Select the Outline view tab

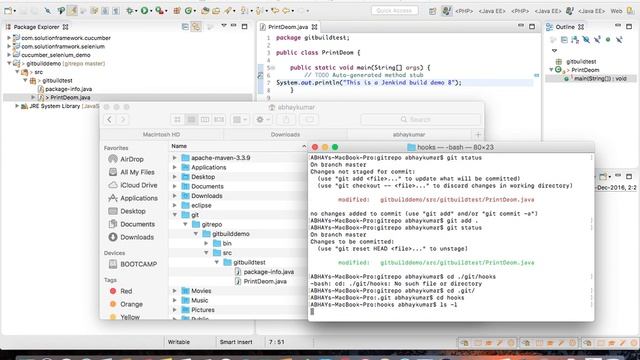[x=565, y=27]
